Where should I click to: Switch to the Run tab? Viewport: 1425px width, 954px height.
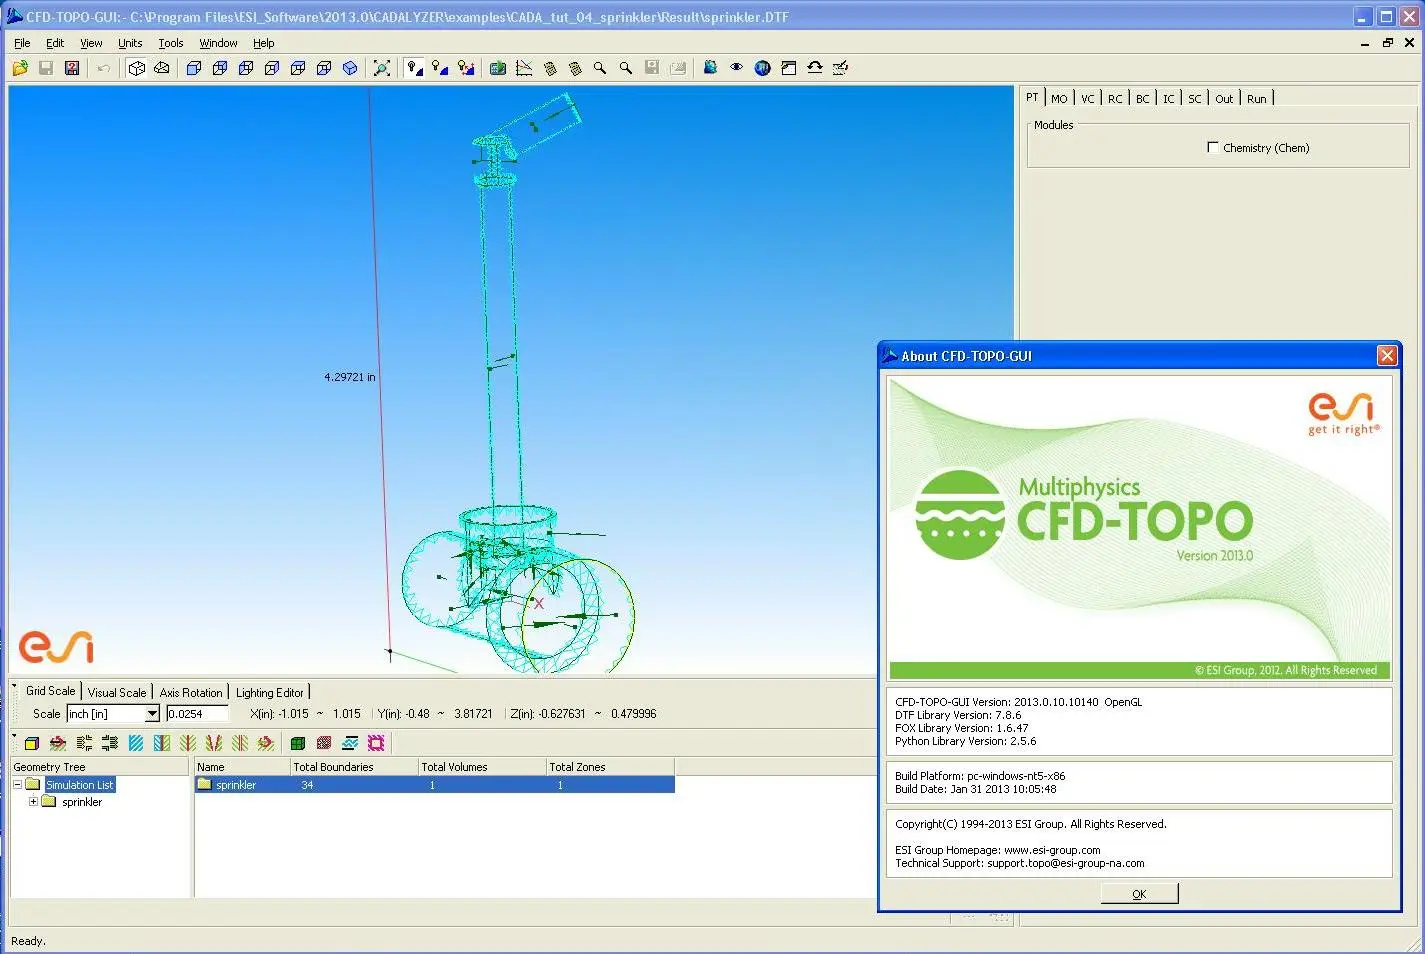coord(1256,97)
